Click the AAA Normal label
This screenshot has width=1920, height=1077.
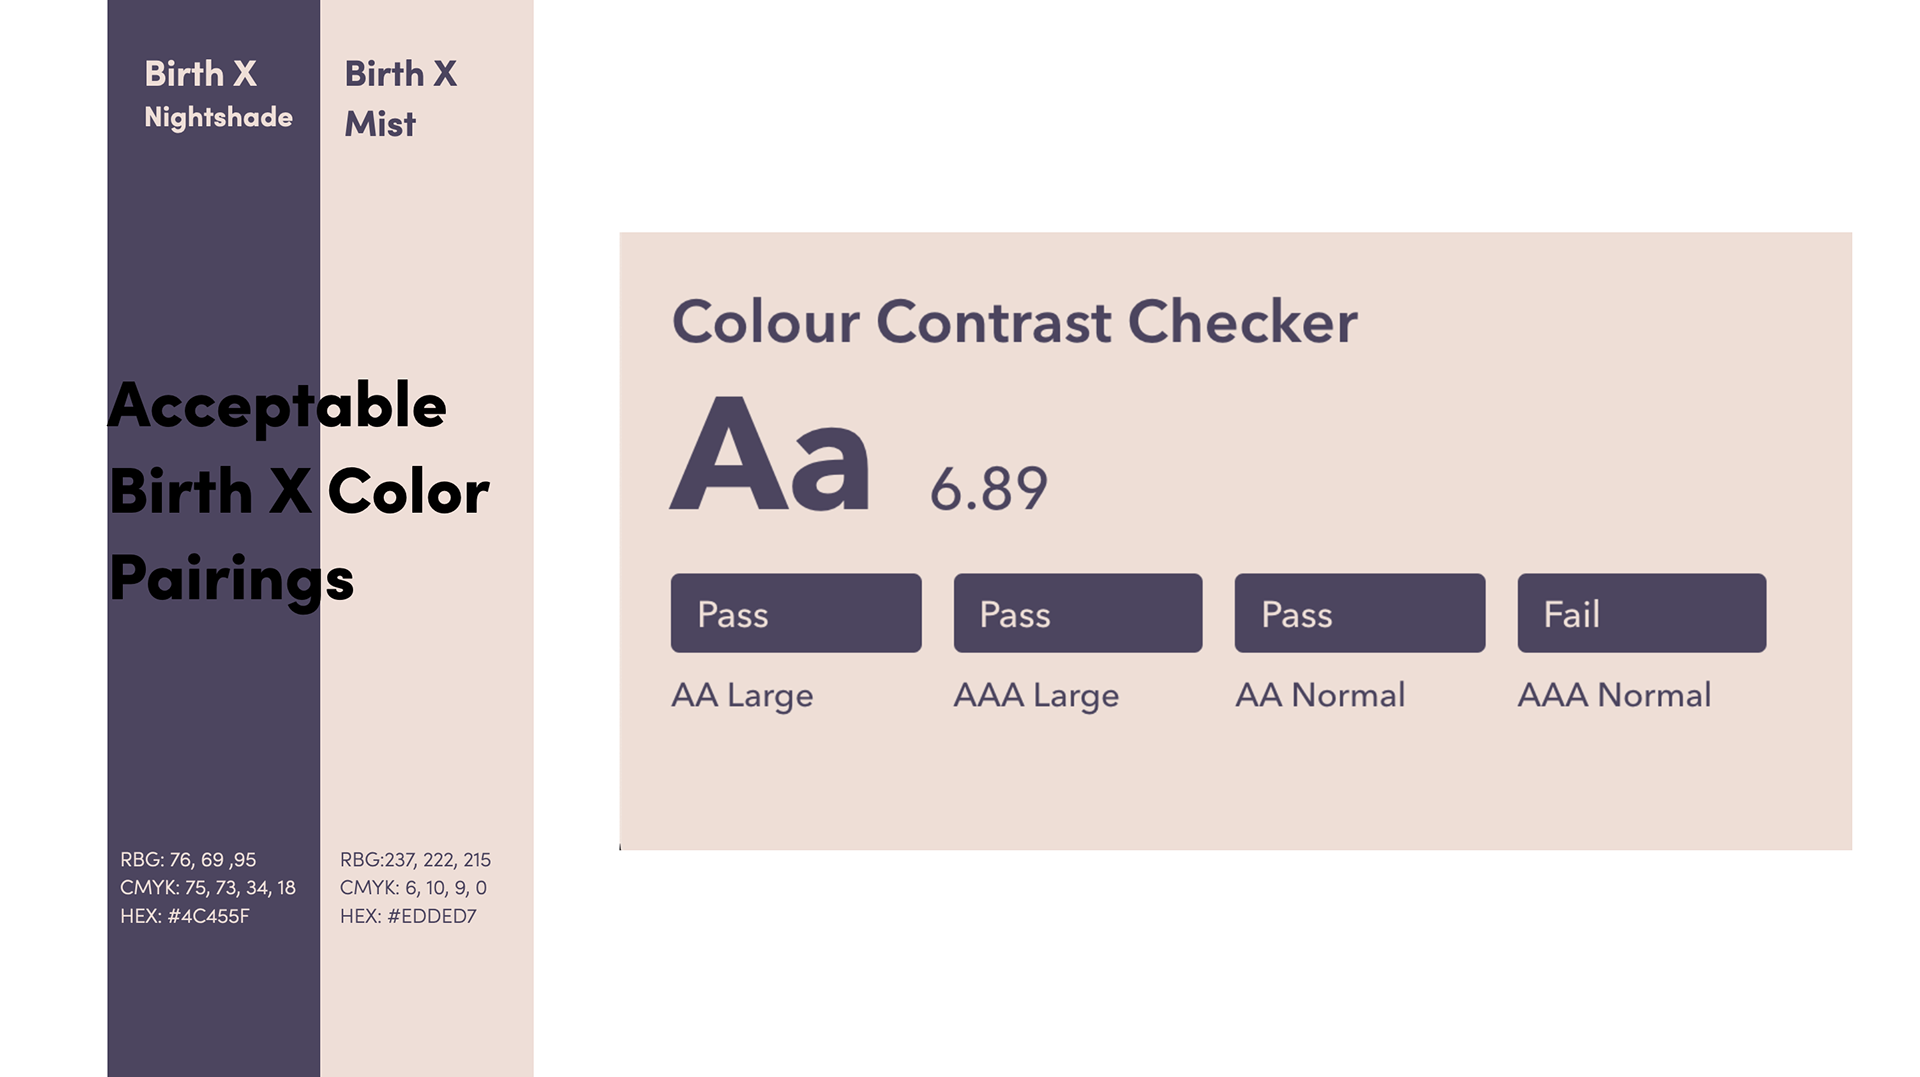[x=1614, y=694]
